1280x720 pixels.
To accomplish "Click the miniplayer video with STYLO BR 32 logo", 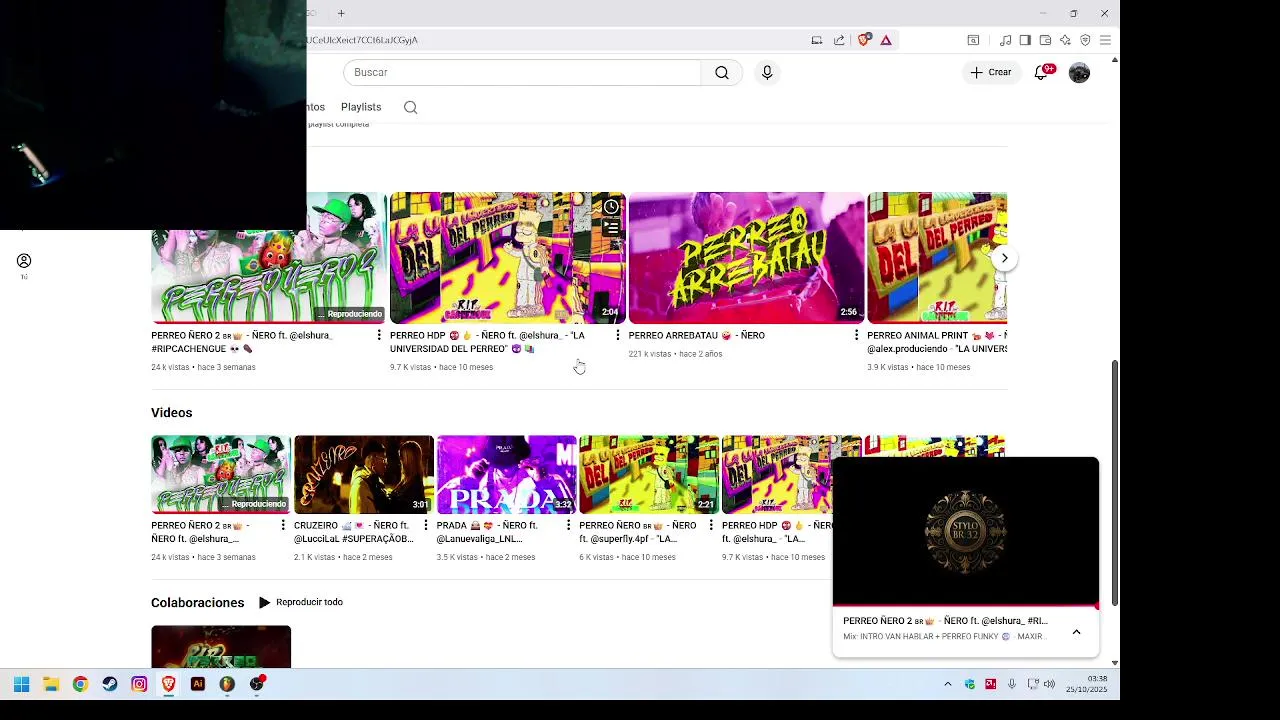I will tap(965, 531).
